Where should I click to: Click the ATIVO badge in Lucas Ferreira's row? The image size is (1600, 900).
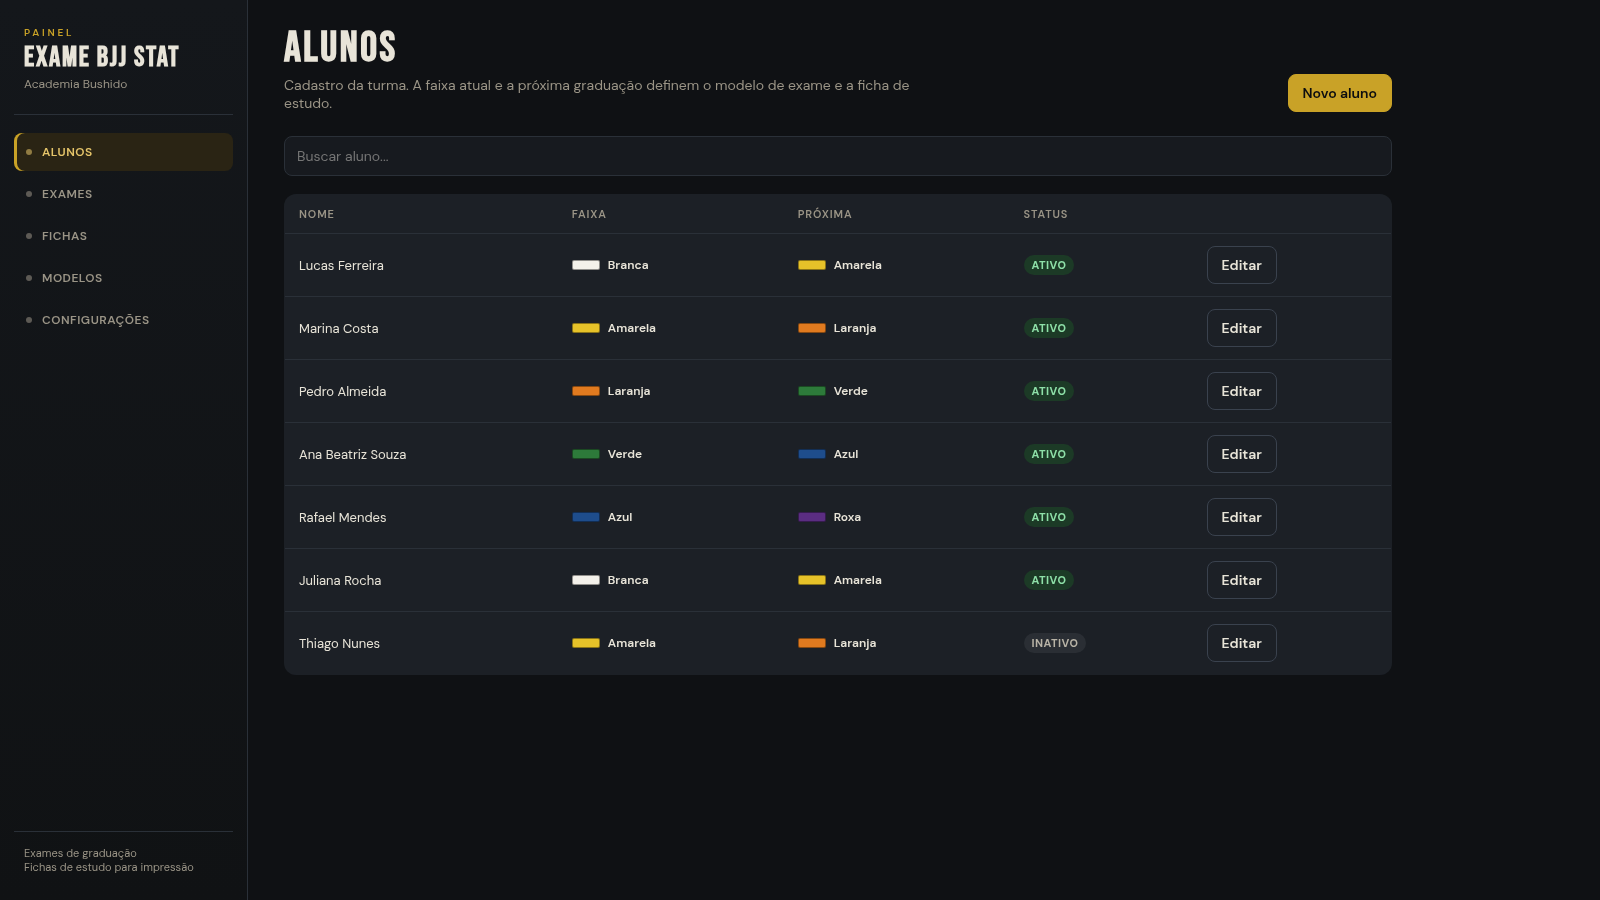tap(1048, 265)
